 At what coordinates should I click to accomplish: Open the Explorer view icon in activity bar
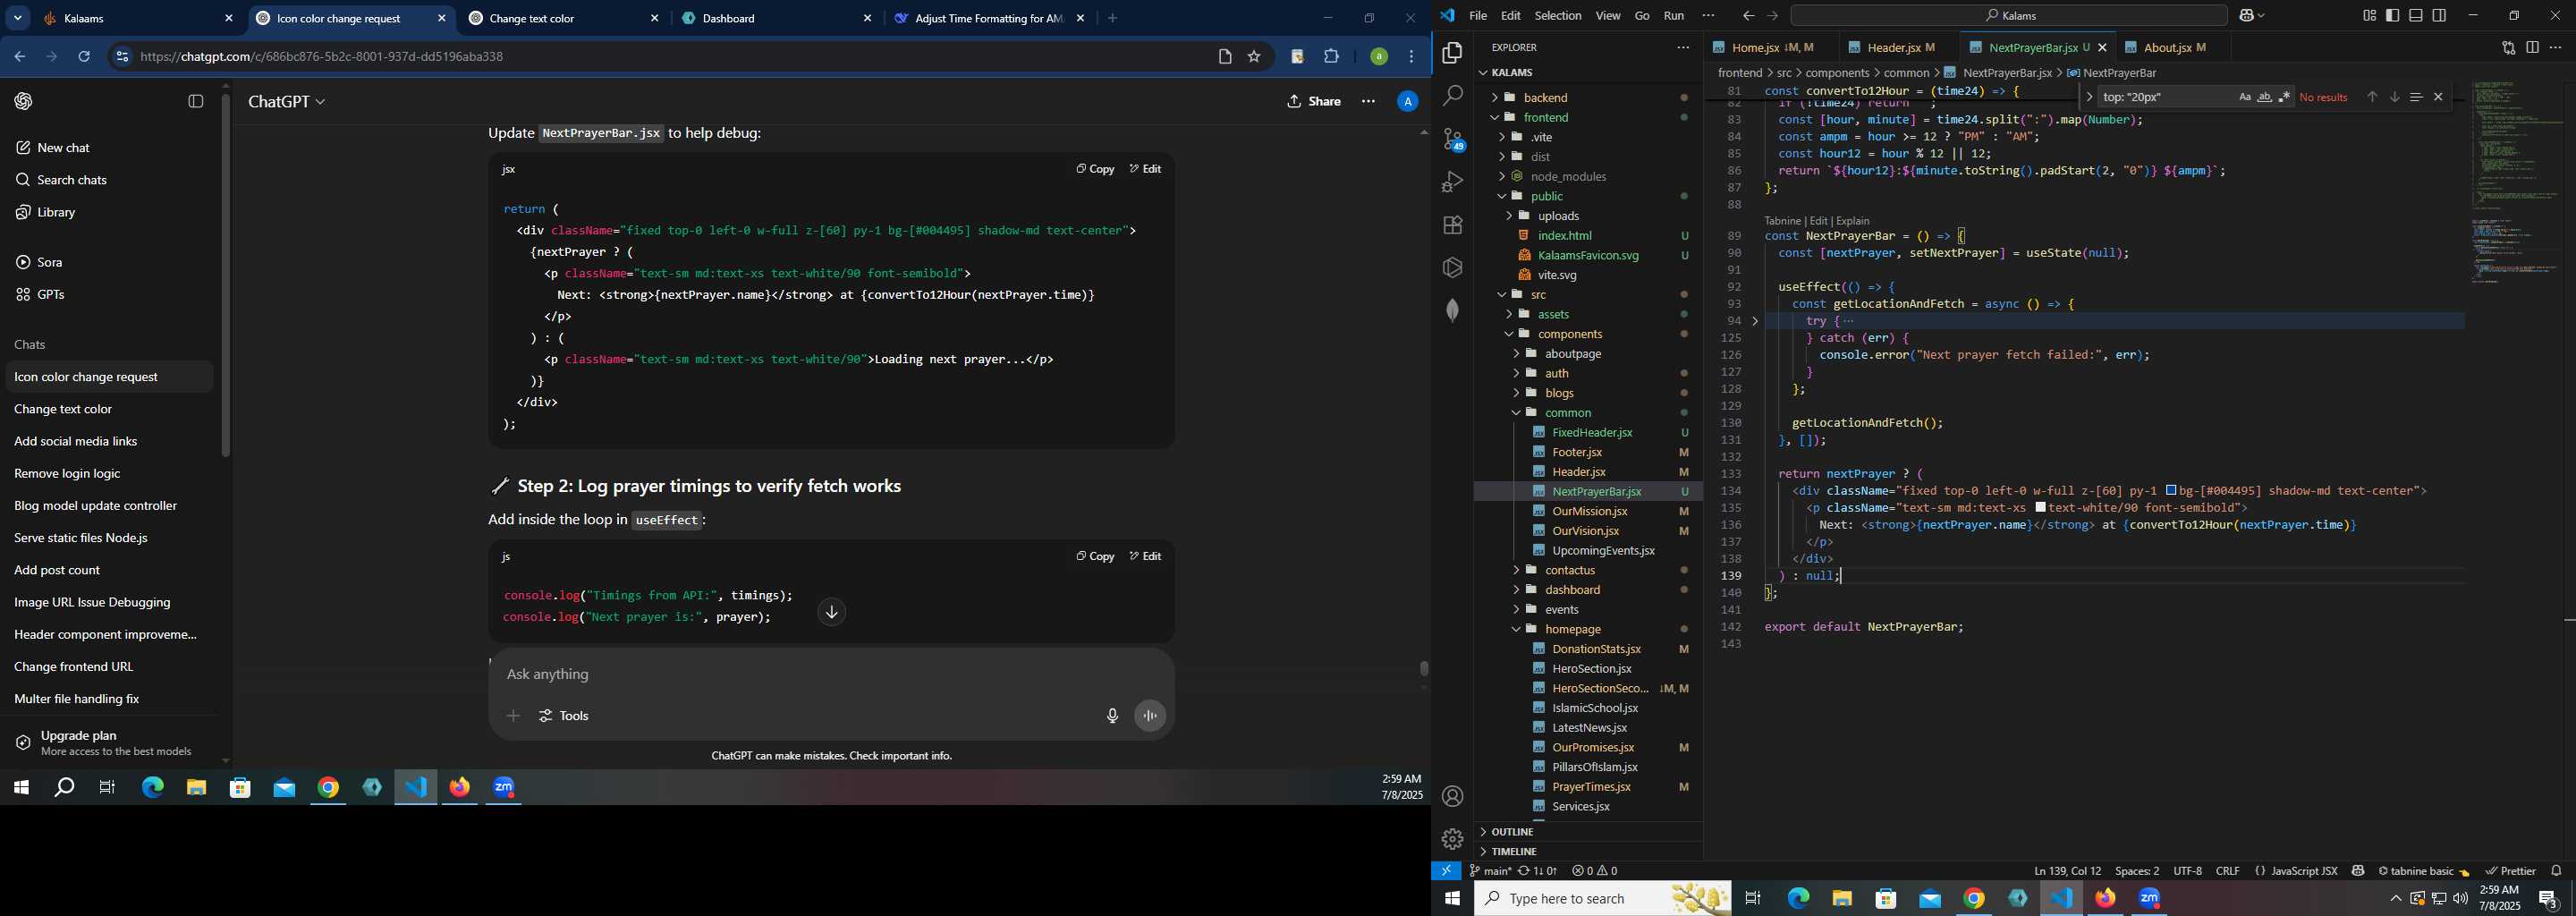click(1452, 53)
